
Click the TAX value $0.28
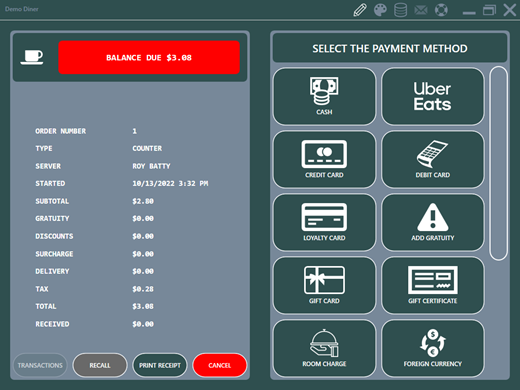pyautogui.click(x=143, y=289)
